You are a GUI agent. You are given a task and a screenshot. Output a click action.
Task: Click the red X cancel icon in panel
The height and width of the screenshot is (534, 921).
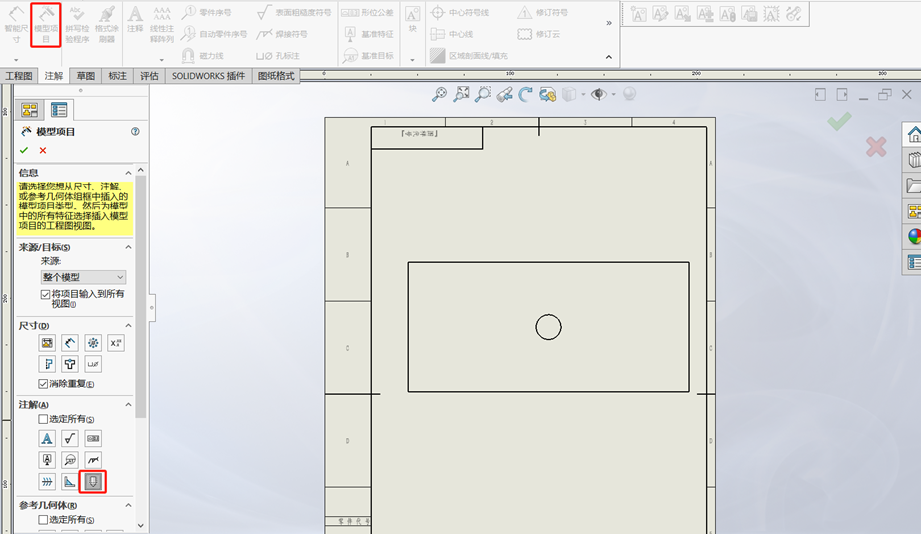[x=43, y=150]
